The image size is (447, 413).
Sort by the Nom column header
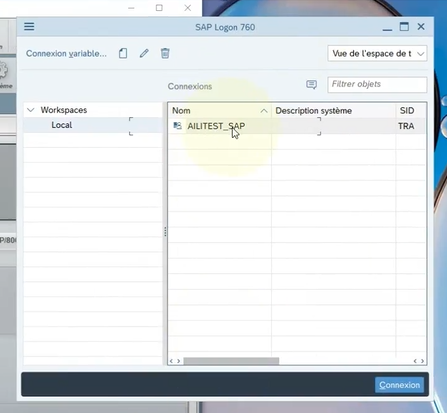tap(220, 111)
